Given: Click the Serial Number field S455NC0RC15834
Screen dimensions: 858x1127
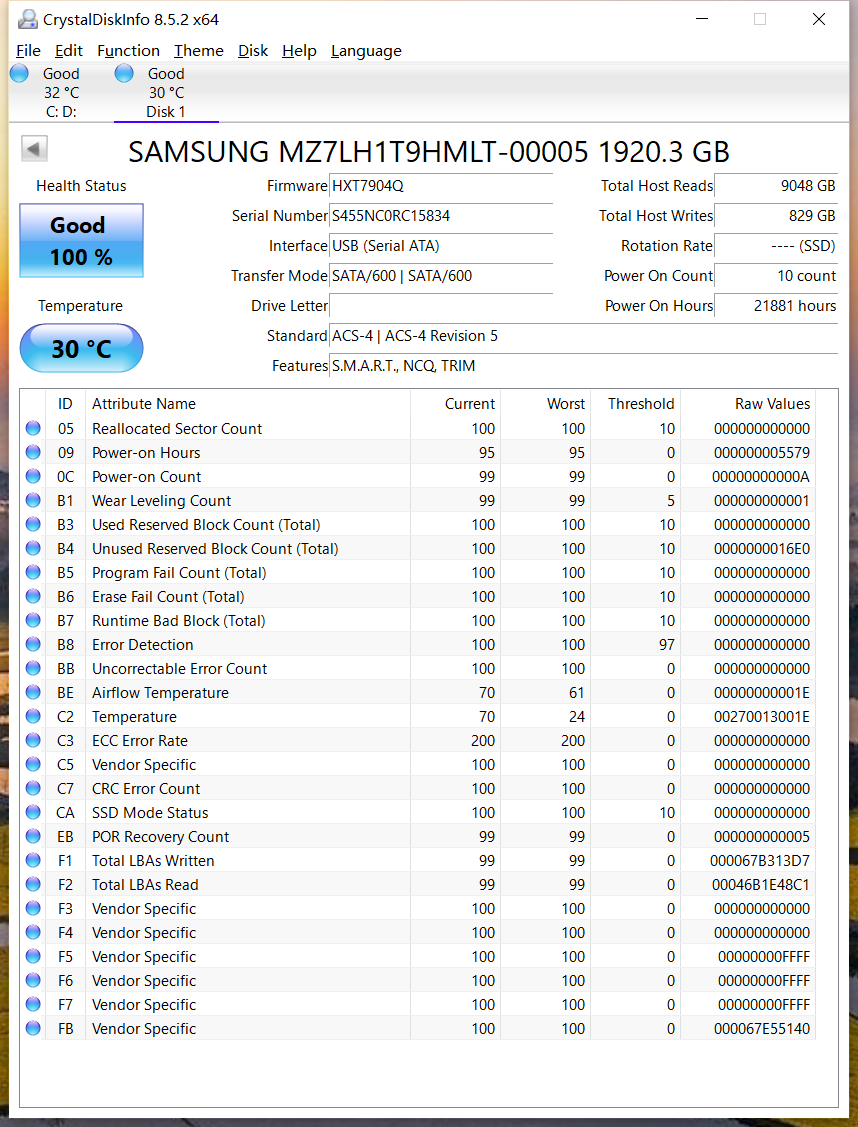Looking at the screenshot, I should 440,216.
